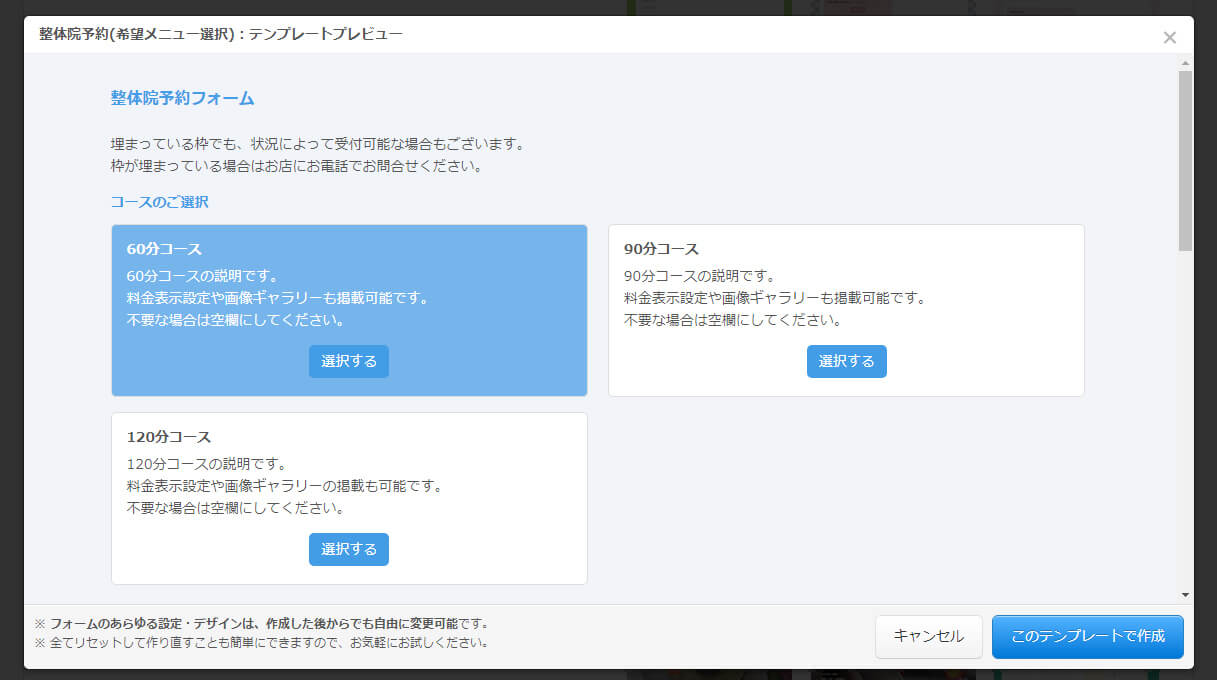Click the キャンセル button
Image resolution: width=1217 pixels, height=680 pixels.
tap(928, 637)
